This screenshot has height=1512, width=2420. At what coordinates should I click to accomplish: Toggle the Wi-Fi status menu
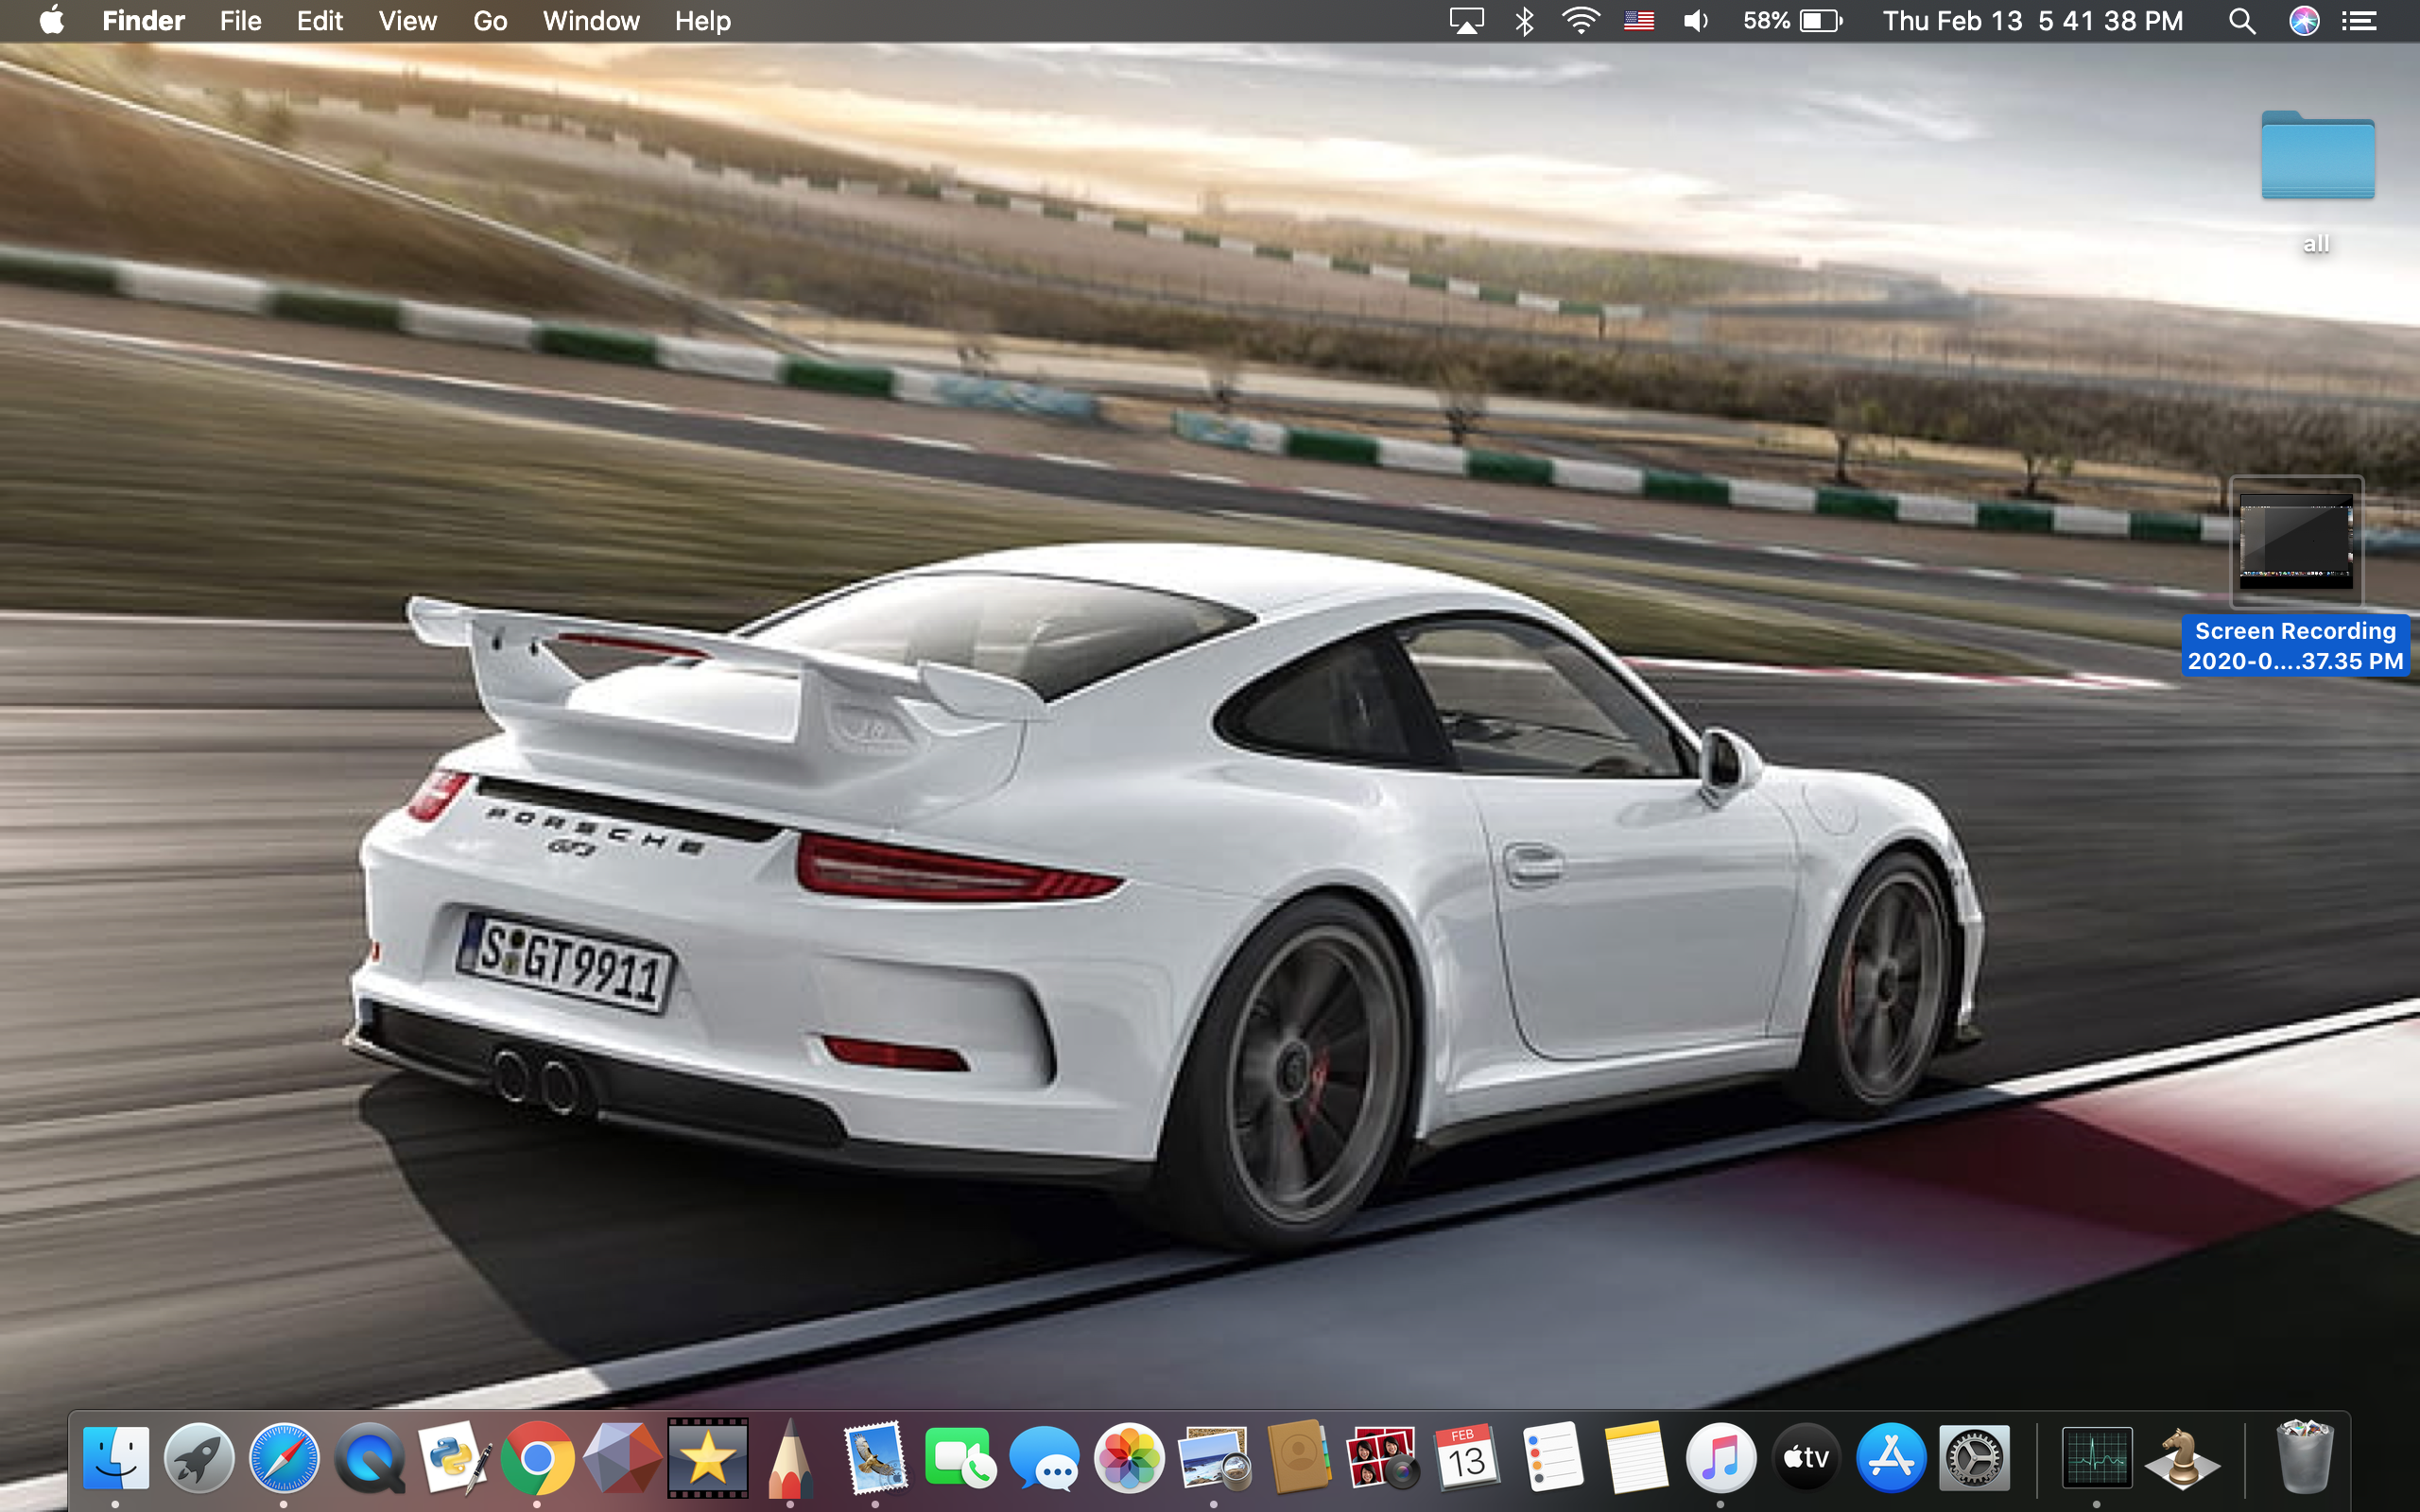1580,21
